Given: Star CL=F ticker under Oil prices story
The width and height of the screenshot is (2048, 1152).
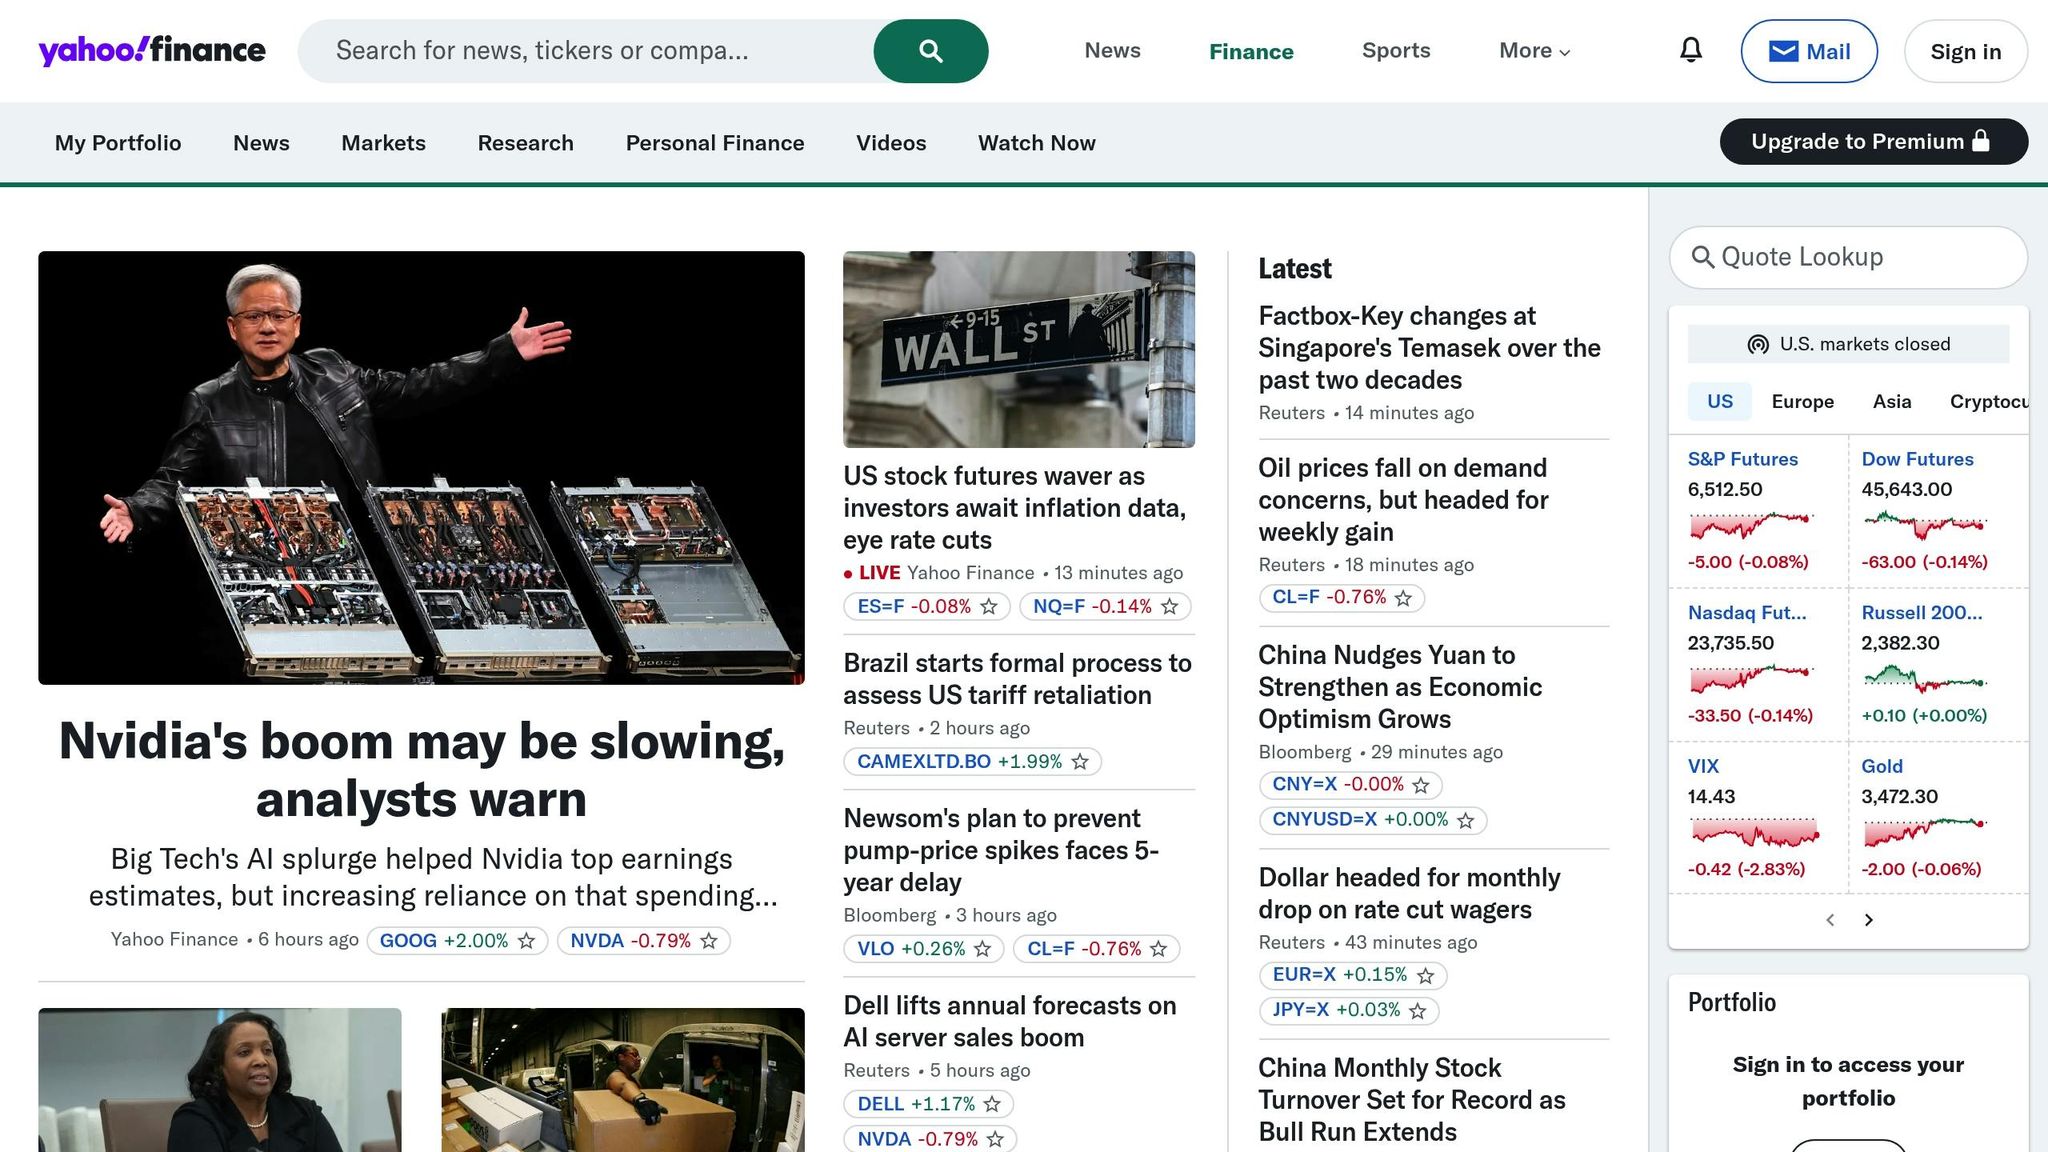Looking at the screenshot, I should [1403, 598].
